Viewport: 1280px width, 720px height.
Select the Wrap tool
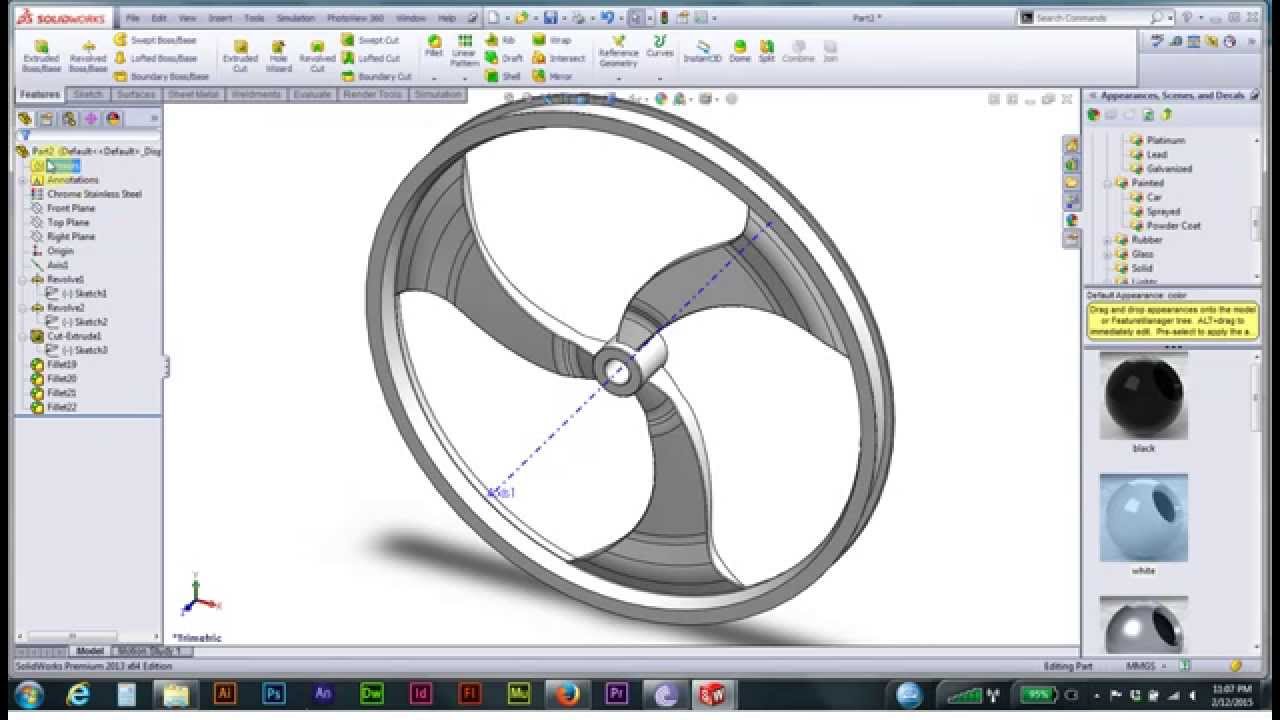[x=552, y=40]
